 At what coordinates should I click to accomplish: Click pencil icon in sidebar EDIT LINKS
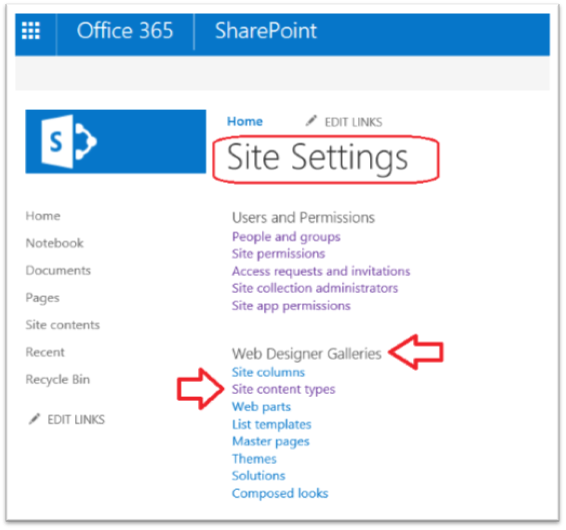pyautogui.click(x=35, y=419)
